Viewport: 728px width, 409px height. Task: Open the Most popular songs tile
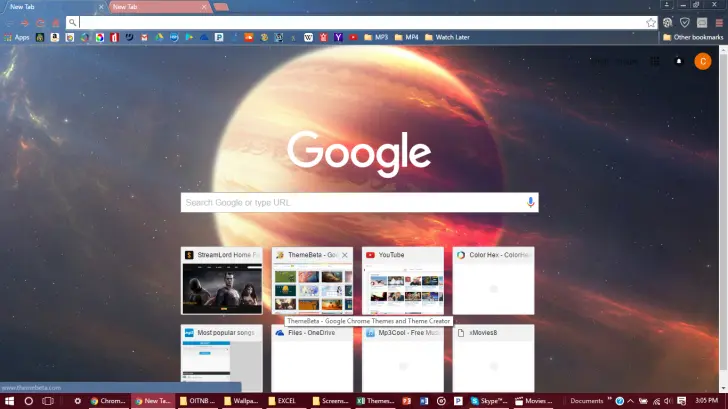point(221,358)
